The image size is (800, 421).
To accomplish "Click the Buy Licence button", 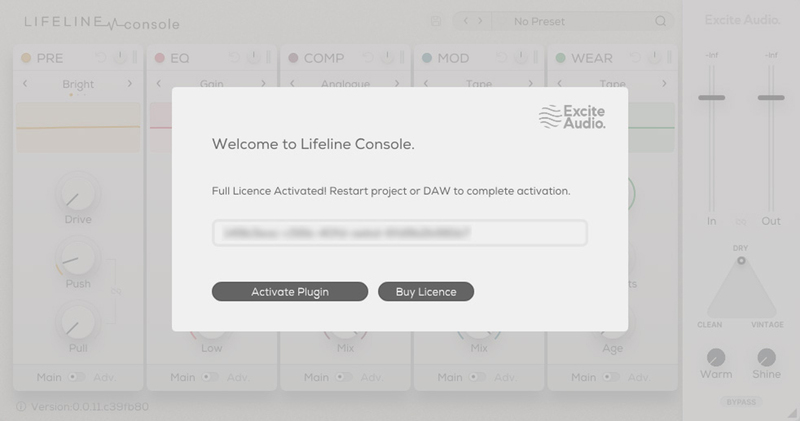I will pyautogui.click(x=426, y=291).
